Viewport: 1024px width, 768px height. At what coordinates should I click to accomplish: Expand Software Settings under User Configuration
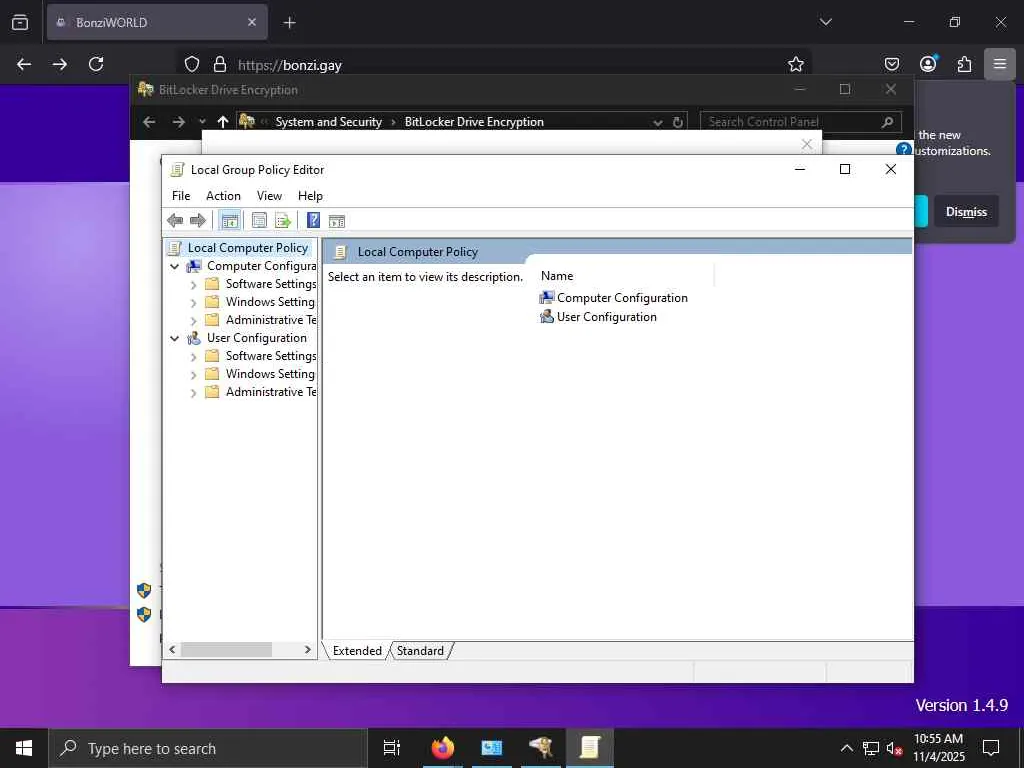click(x=193, y=357)
